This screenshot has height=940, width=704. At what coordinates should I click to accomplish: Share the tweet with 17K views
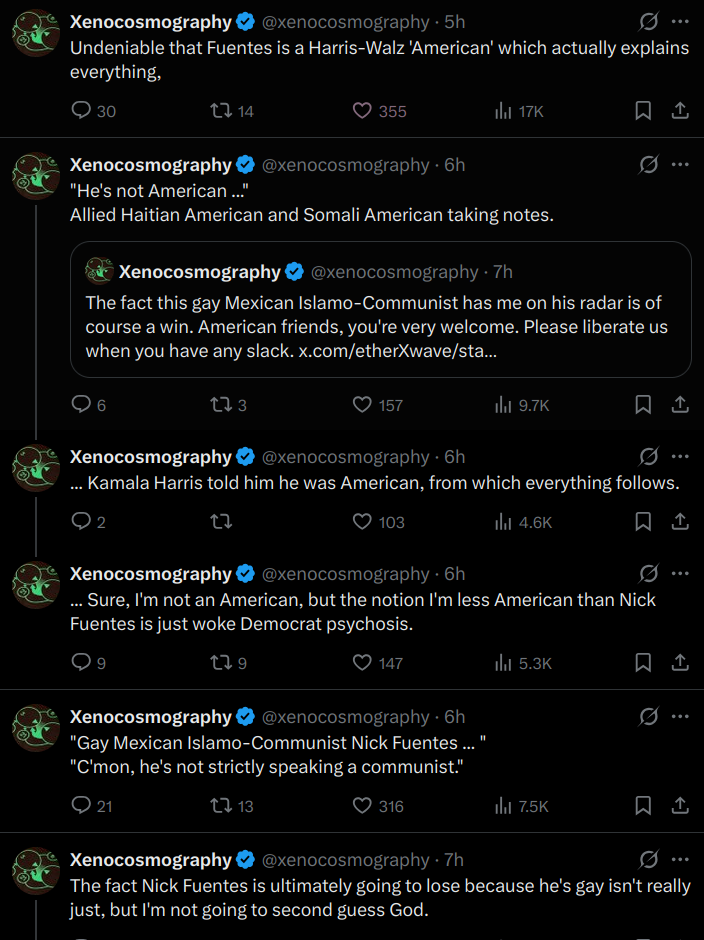pos(679,111)
